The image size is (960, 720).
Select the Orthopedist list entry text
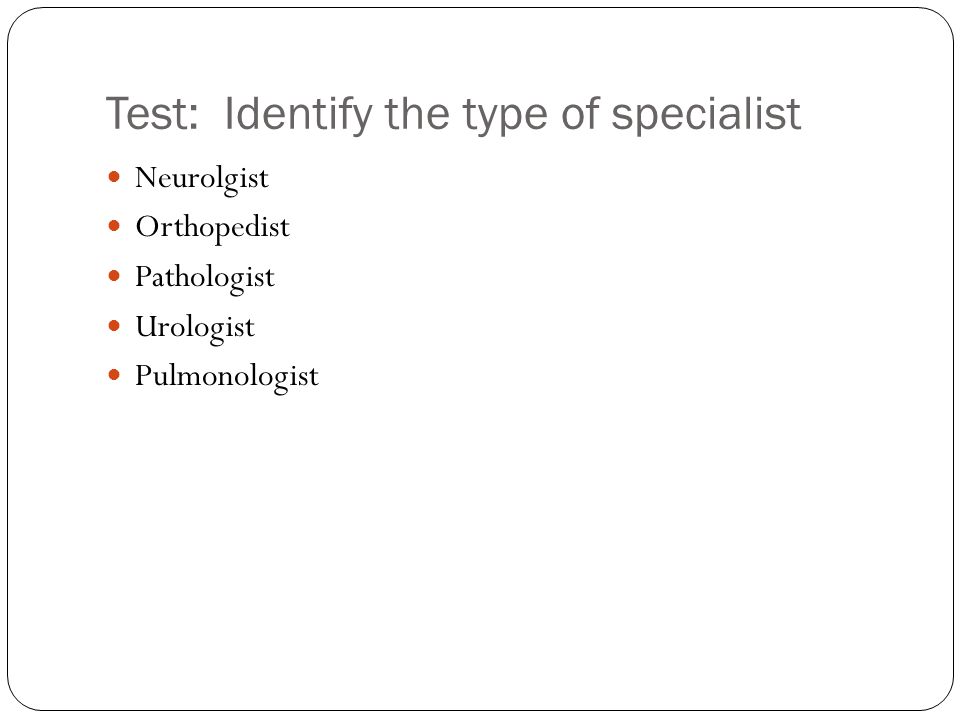(x=212, y=228)
